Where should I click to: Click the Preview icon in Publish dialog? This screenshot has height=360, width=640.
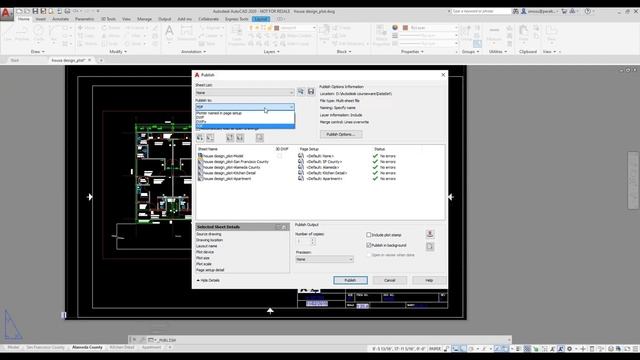click(x=260, y=138)
